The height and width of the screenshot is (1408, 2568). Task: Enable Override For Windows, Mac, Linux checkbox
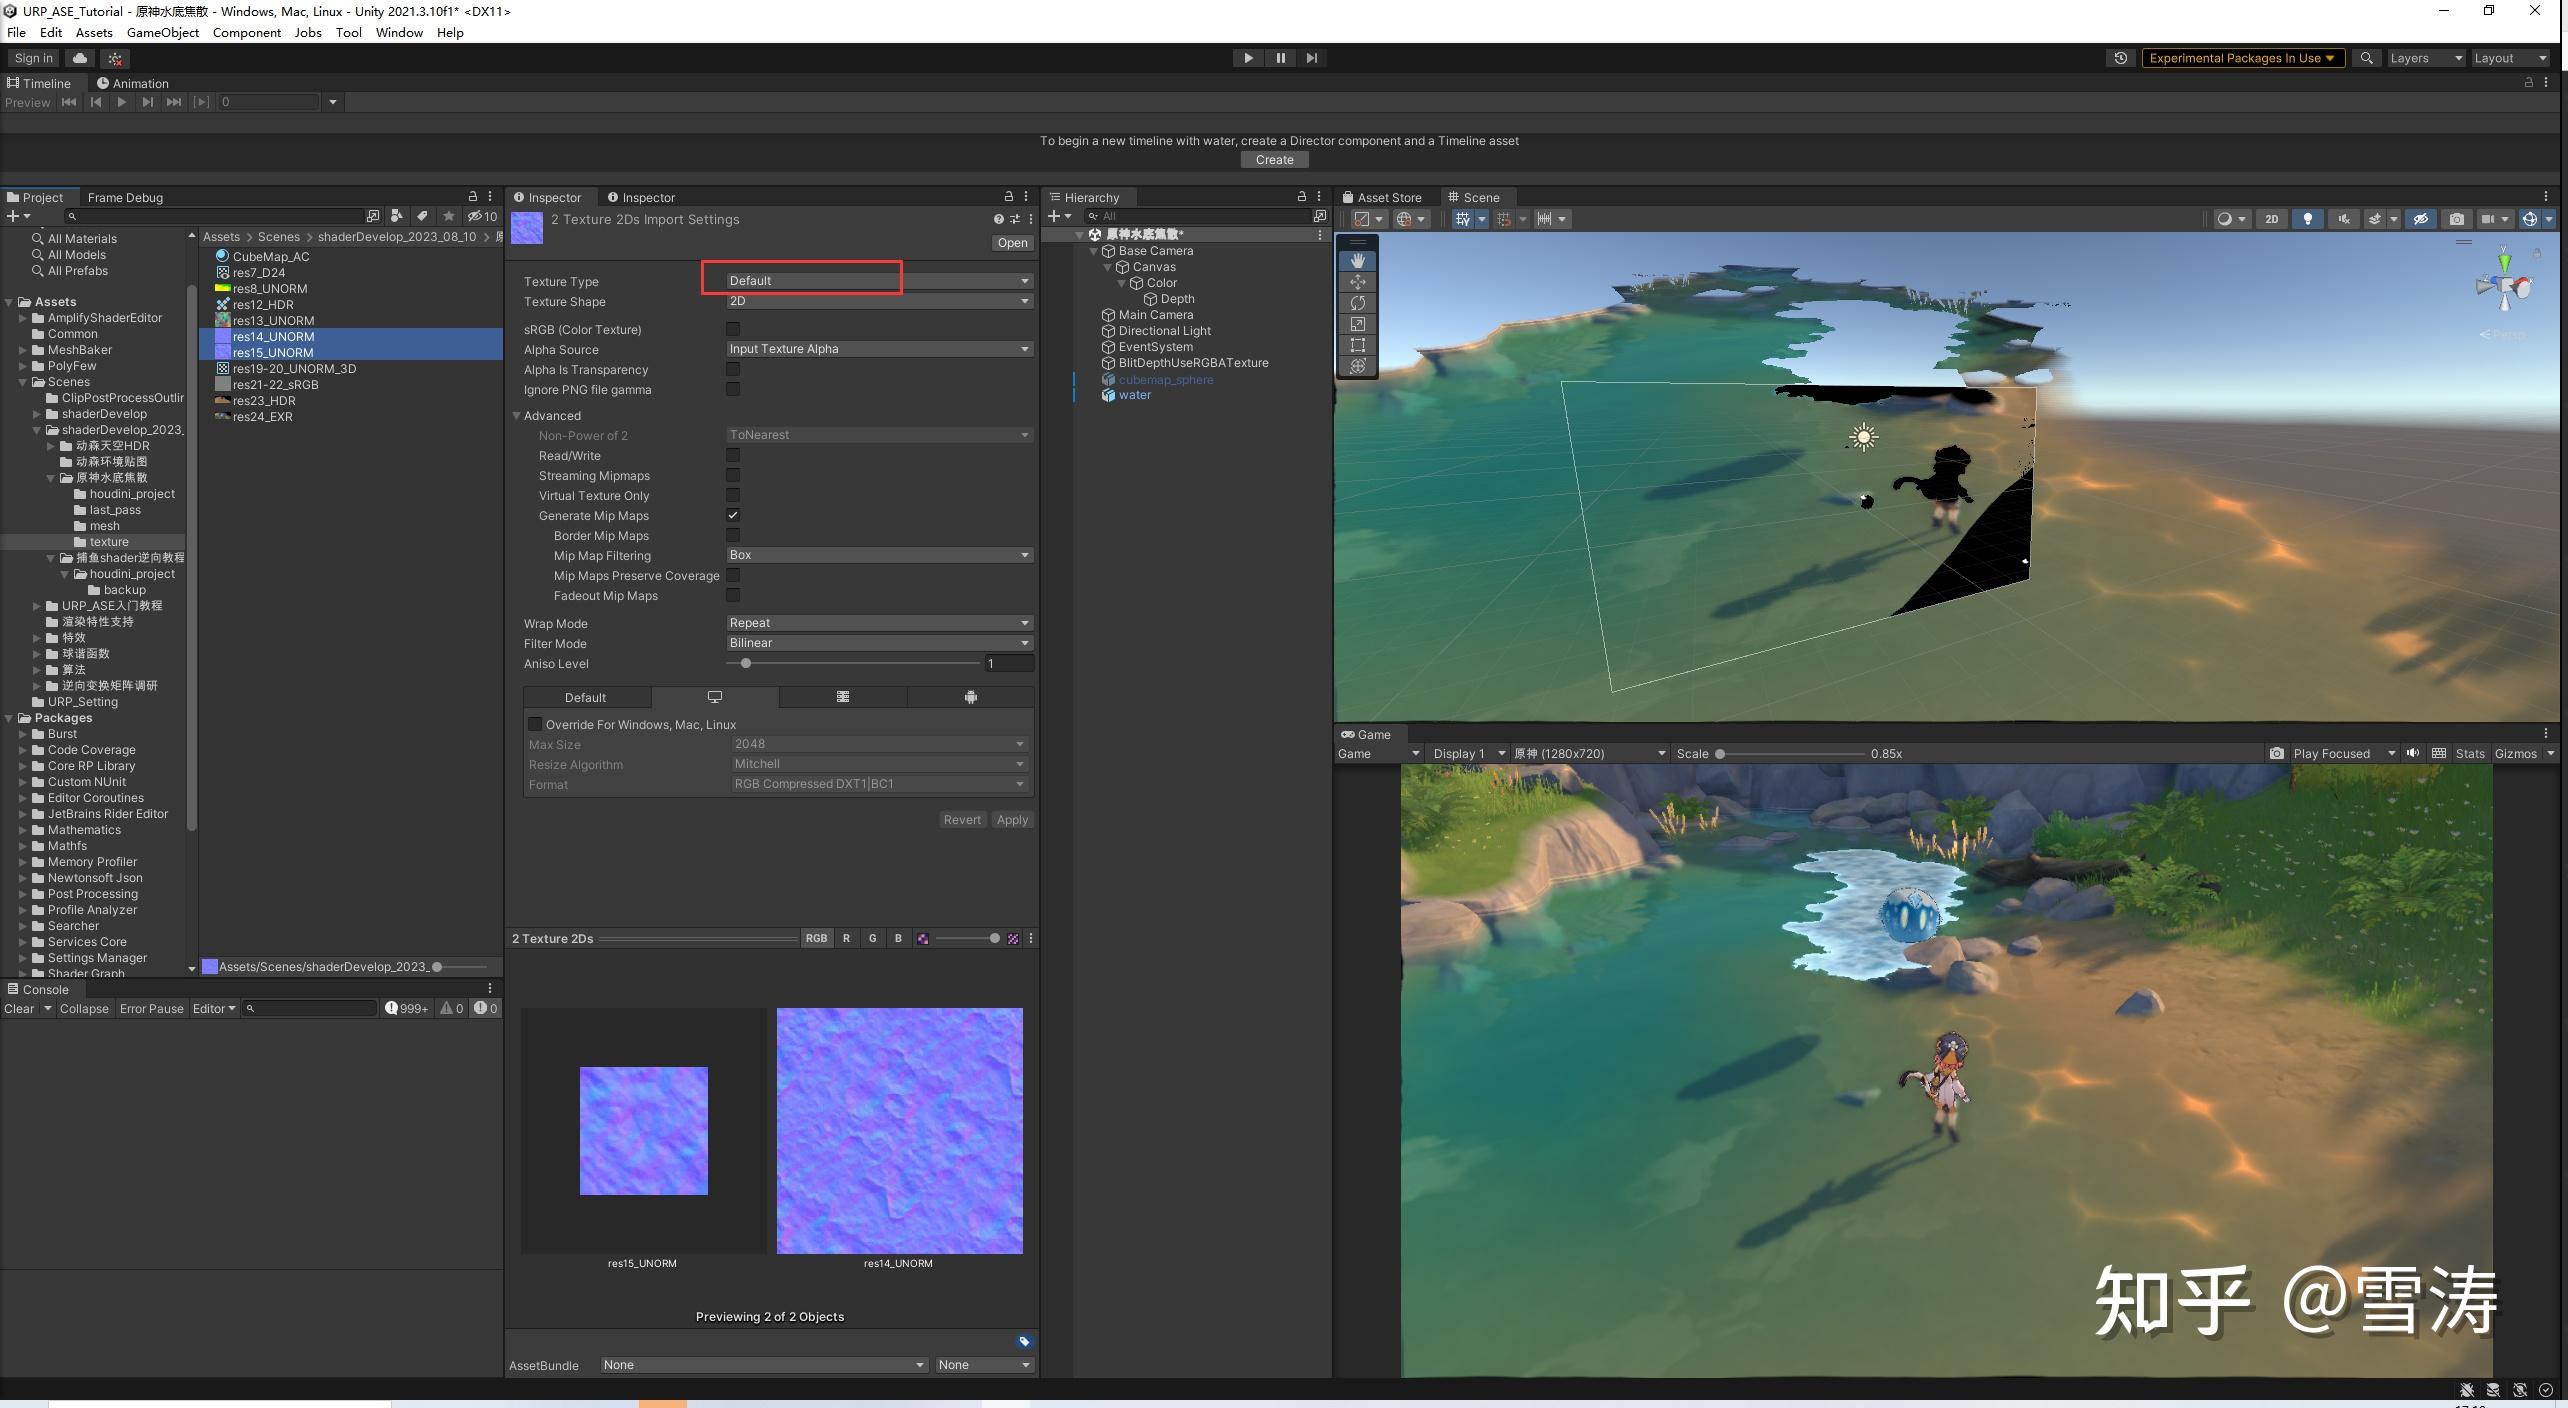coord(535,724)
